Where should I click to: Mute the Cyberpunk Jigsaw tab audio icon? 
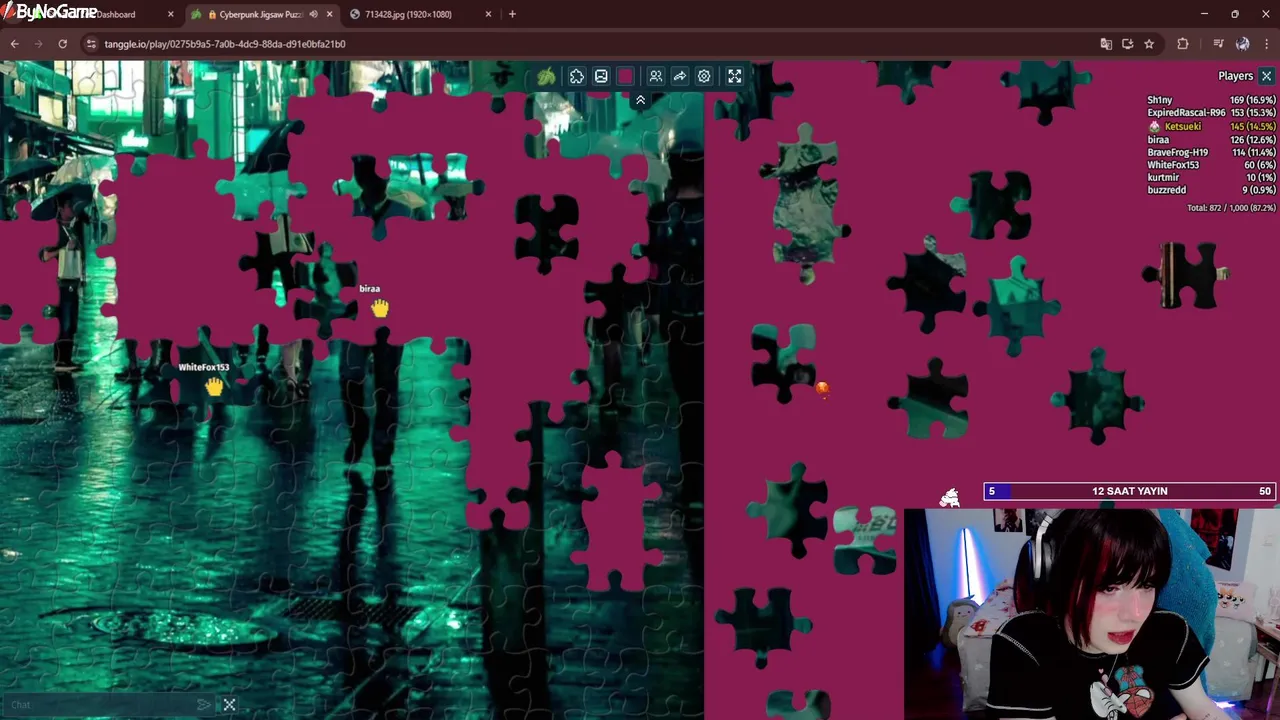313,14
